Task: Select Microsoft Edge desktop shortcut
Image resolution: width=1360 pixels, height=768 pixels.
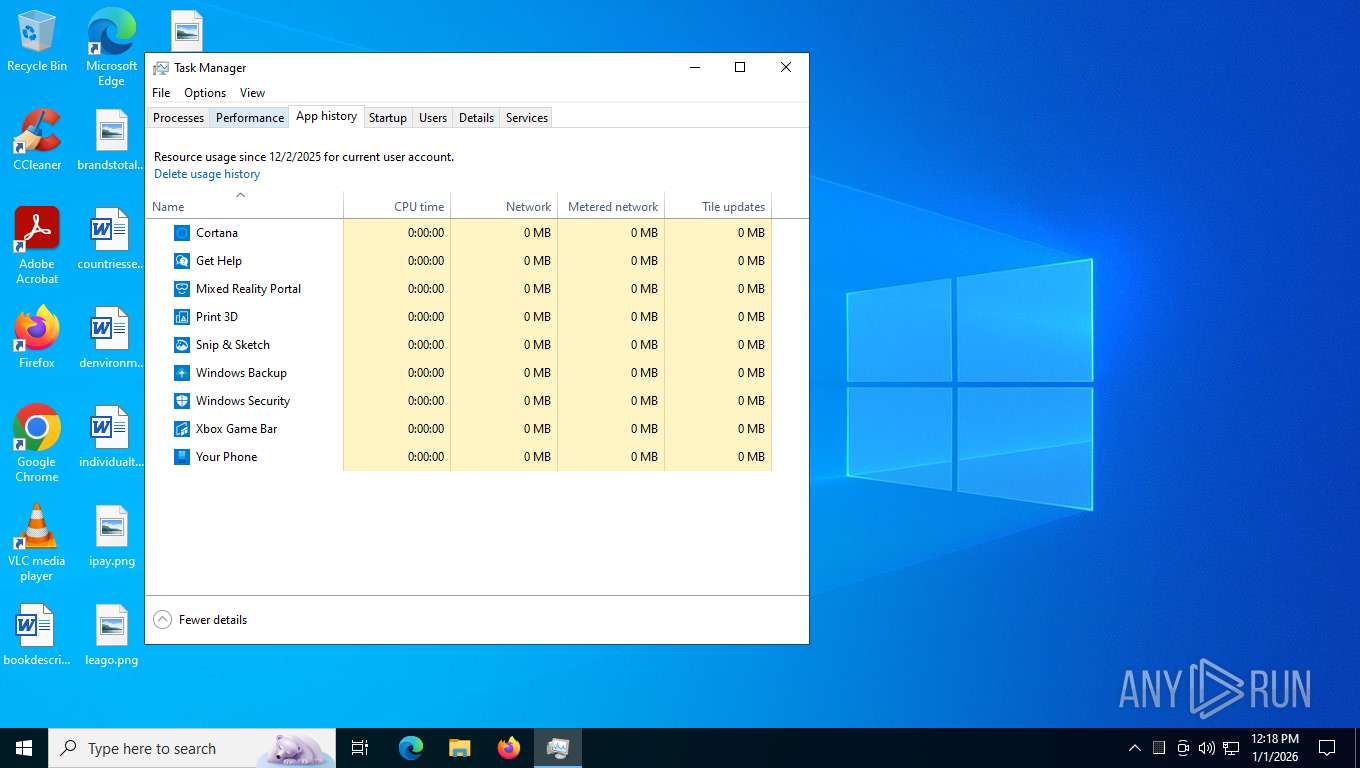Action: pos(111,47)
